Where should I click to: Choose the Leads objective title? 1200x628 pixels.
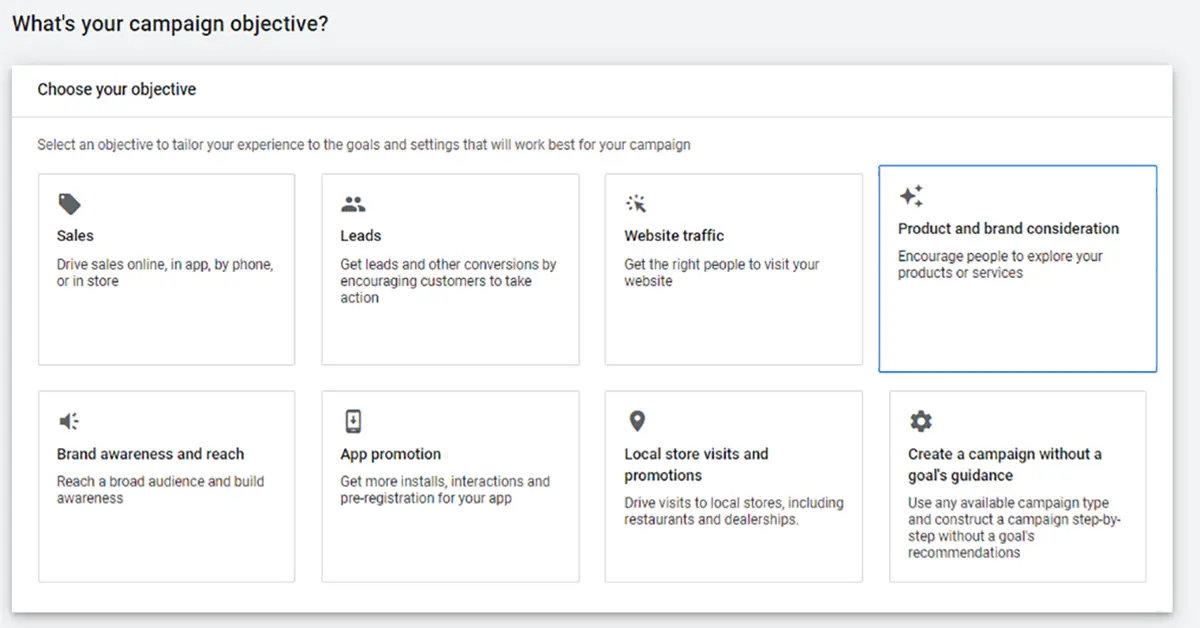360,236
